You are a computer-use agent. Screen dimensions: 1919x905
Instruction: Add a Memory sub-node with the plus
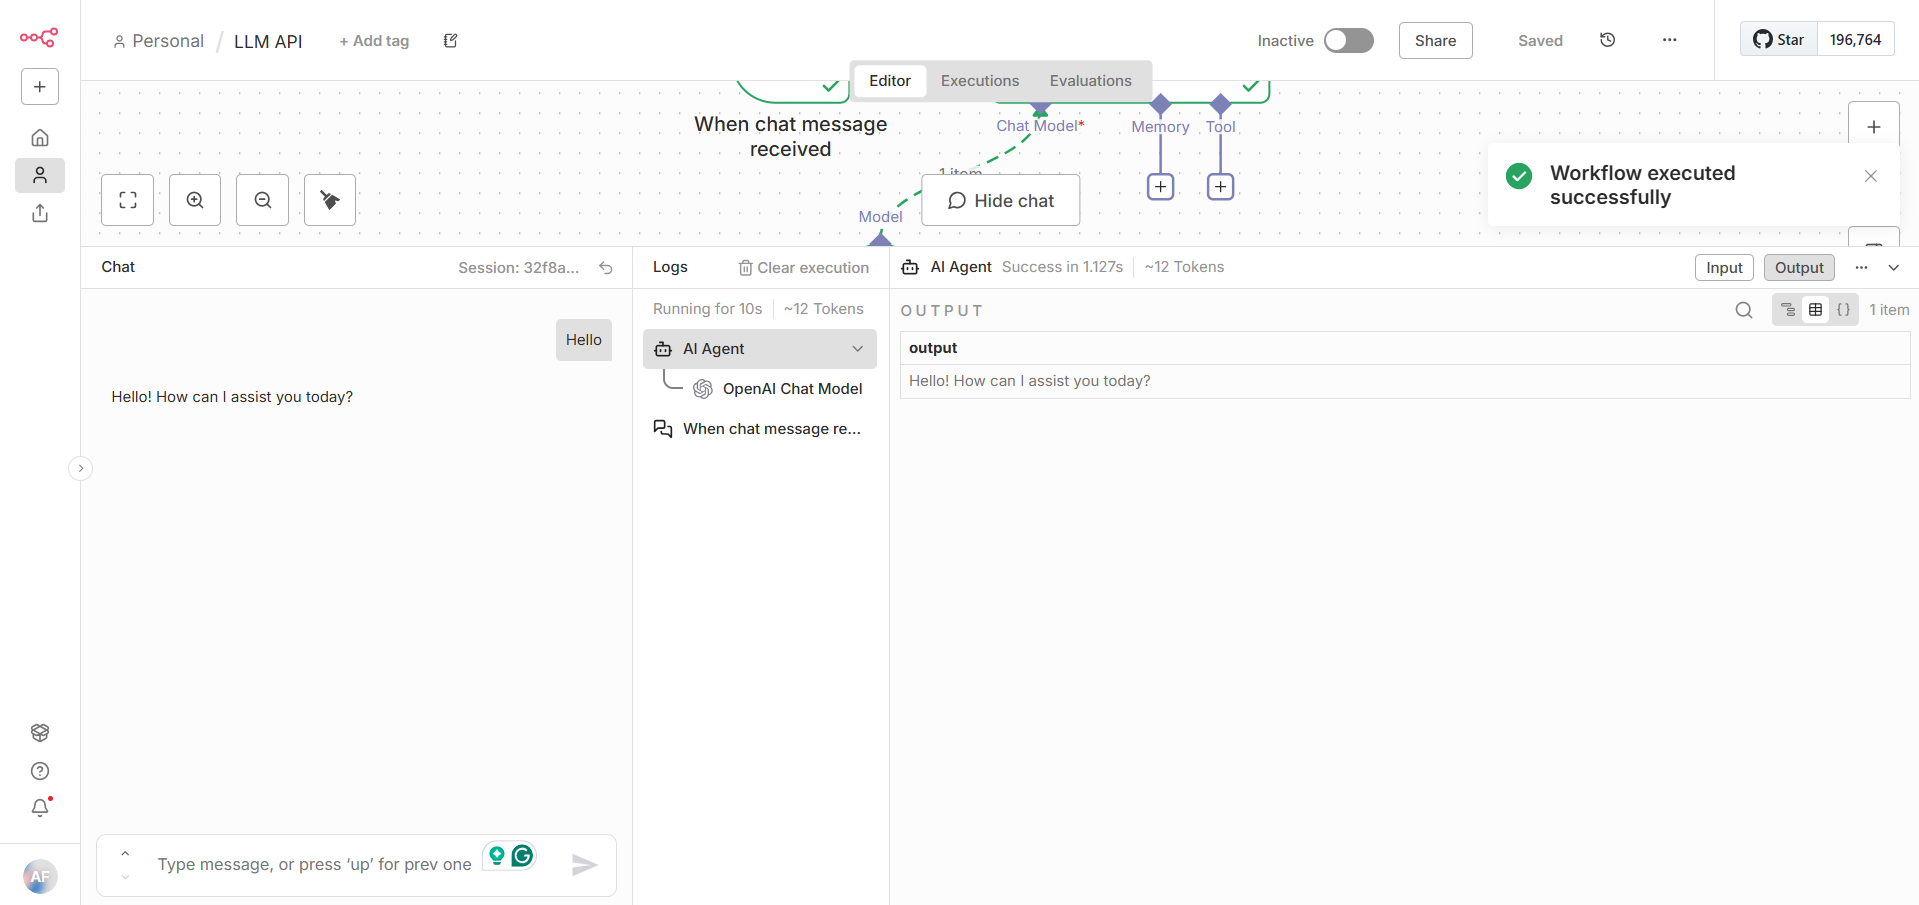coord(1161,187)
